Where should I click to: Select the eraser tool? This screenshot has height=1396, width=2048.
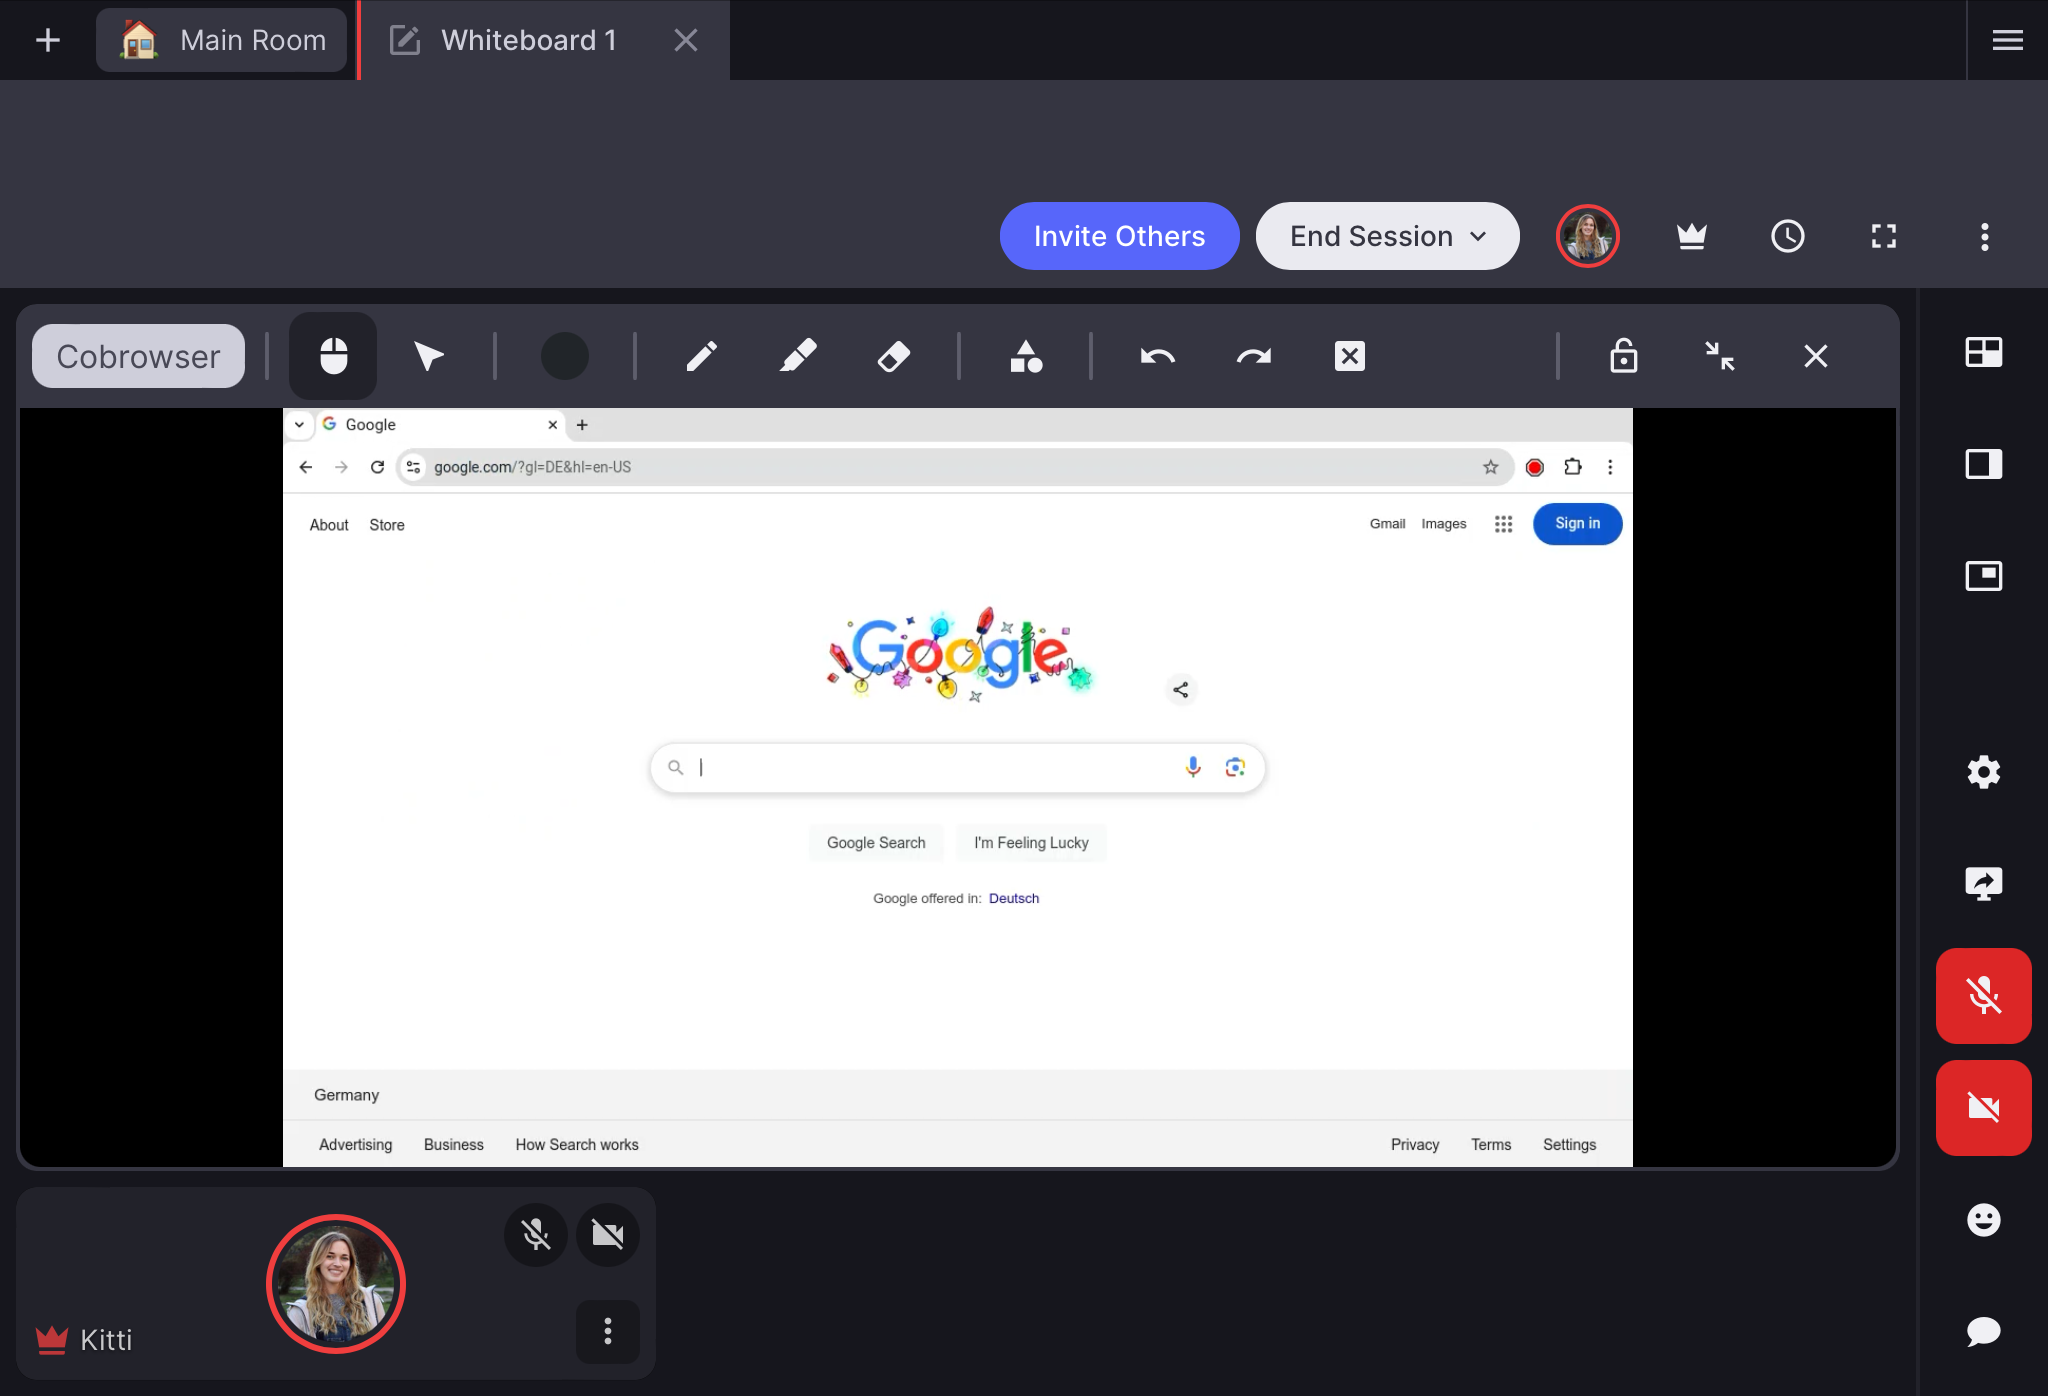893,356
